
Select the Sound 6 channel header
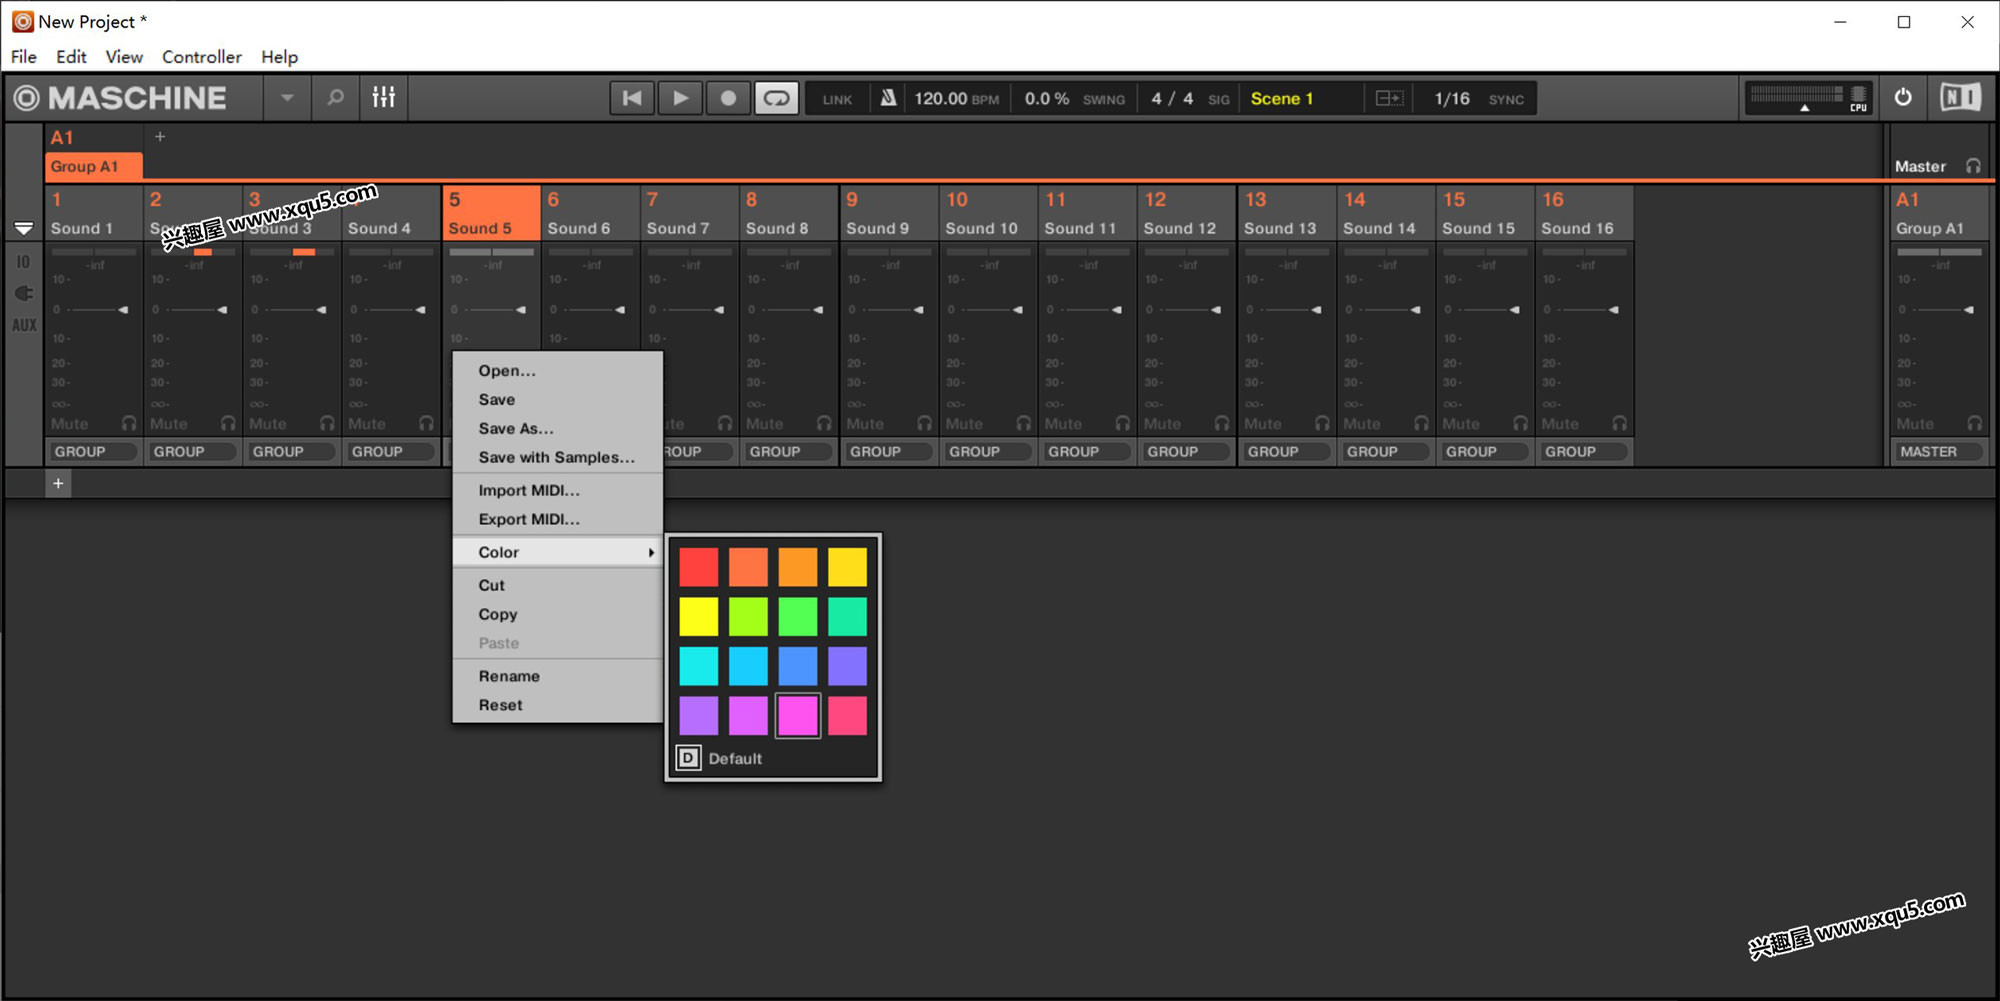tap(590, 213)
